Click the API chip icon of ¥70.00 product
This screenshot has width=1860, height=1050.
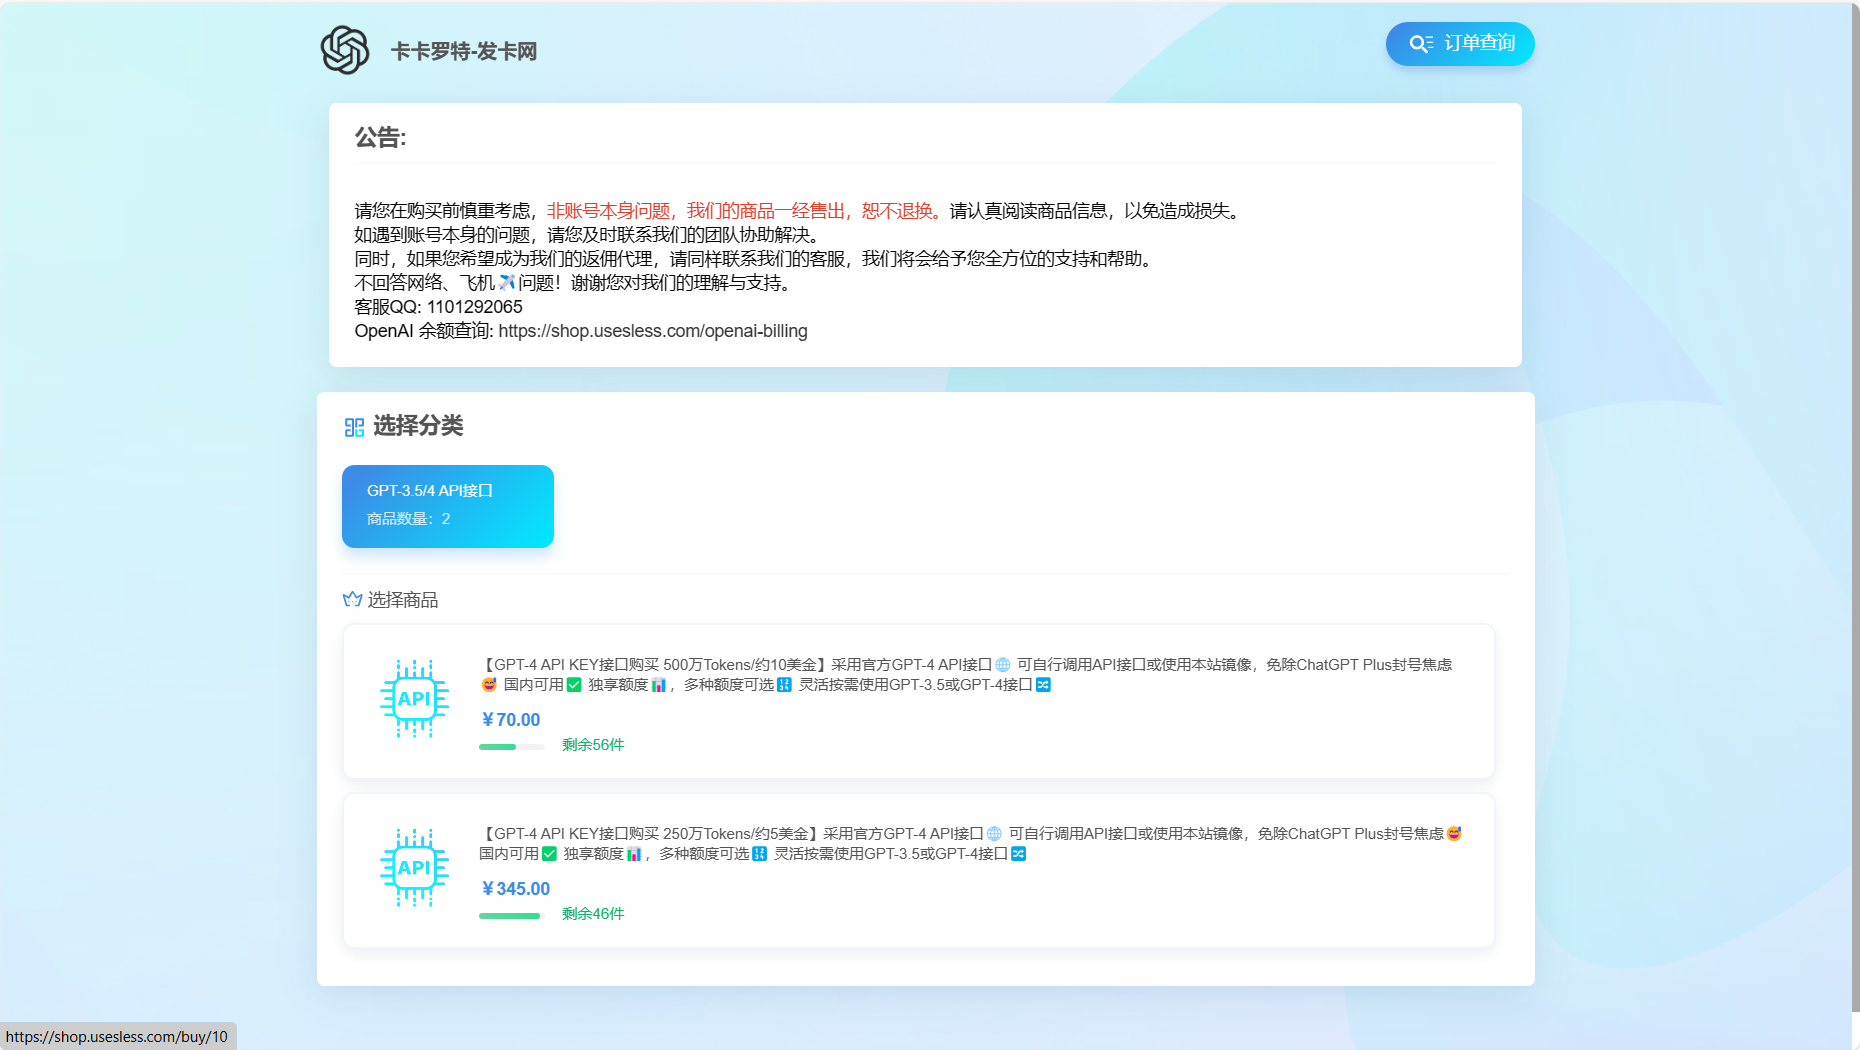(414, 699)
